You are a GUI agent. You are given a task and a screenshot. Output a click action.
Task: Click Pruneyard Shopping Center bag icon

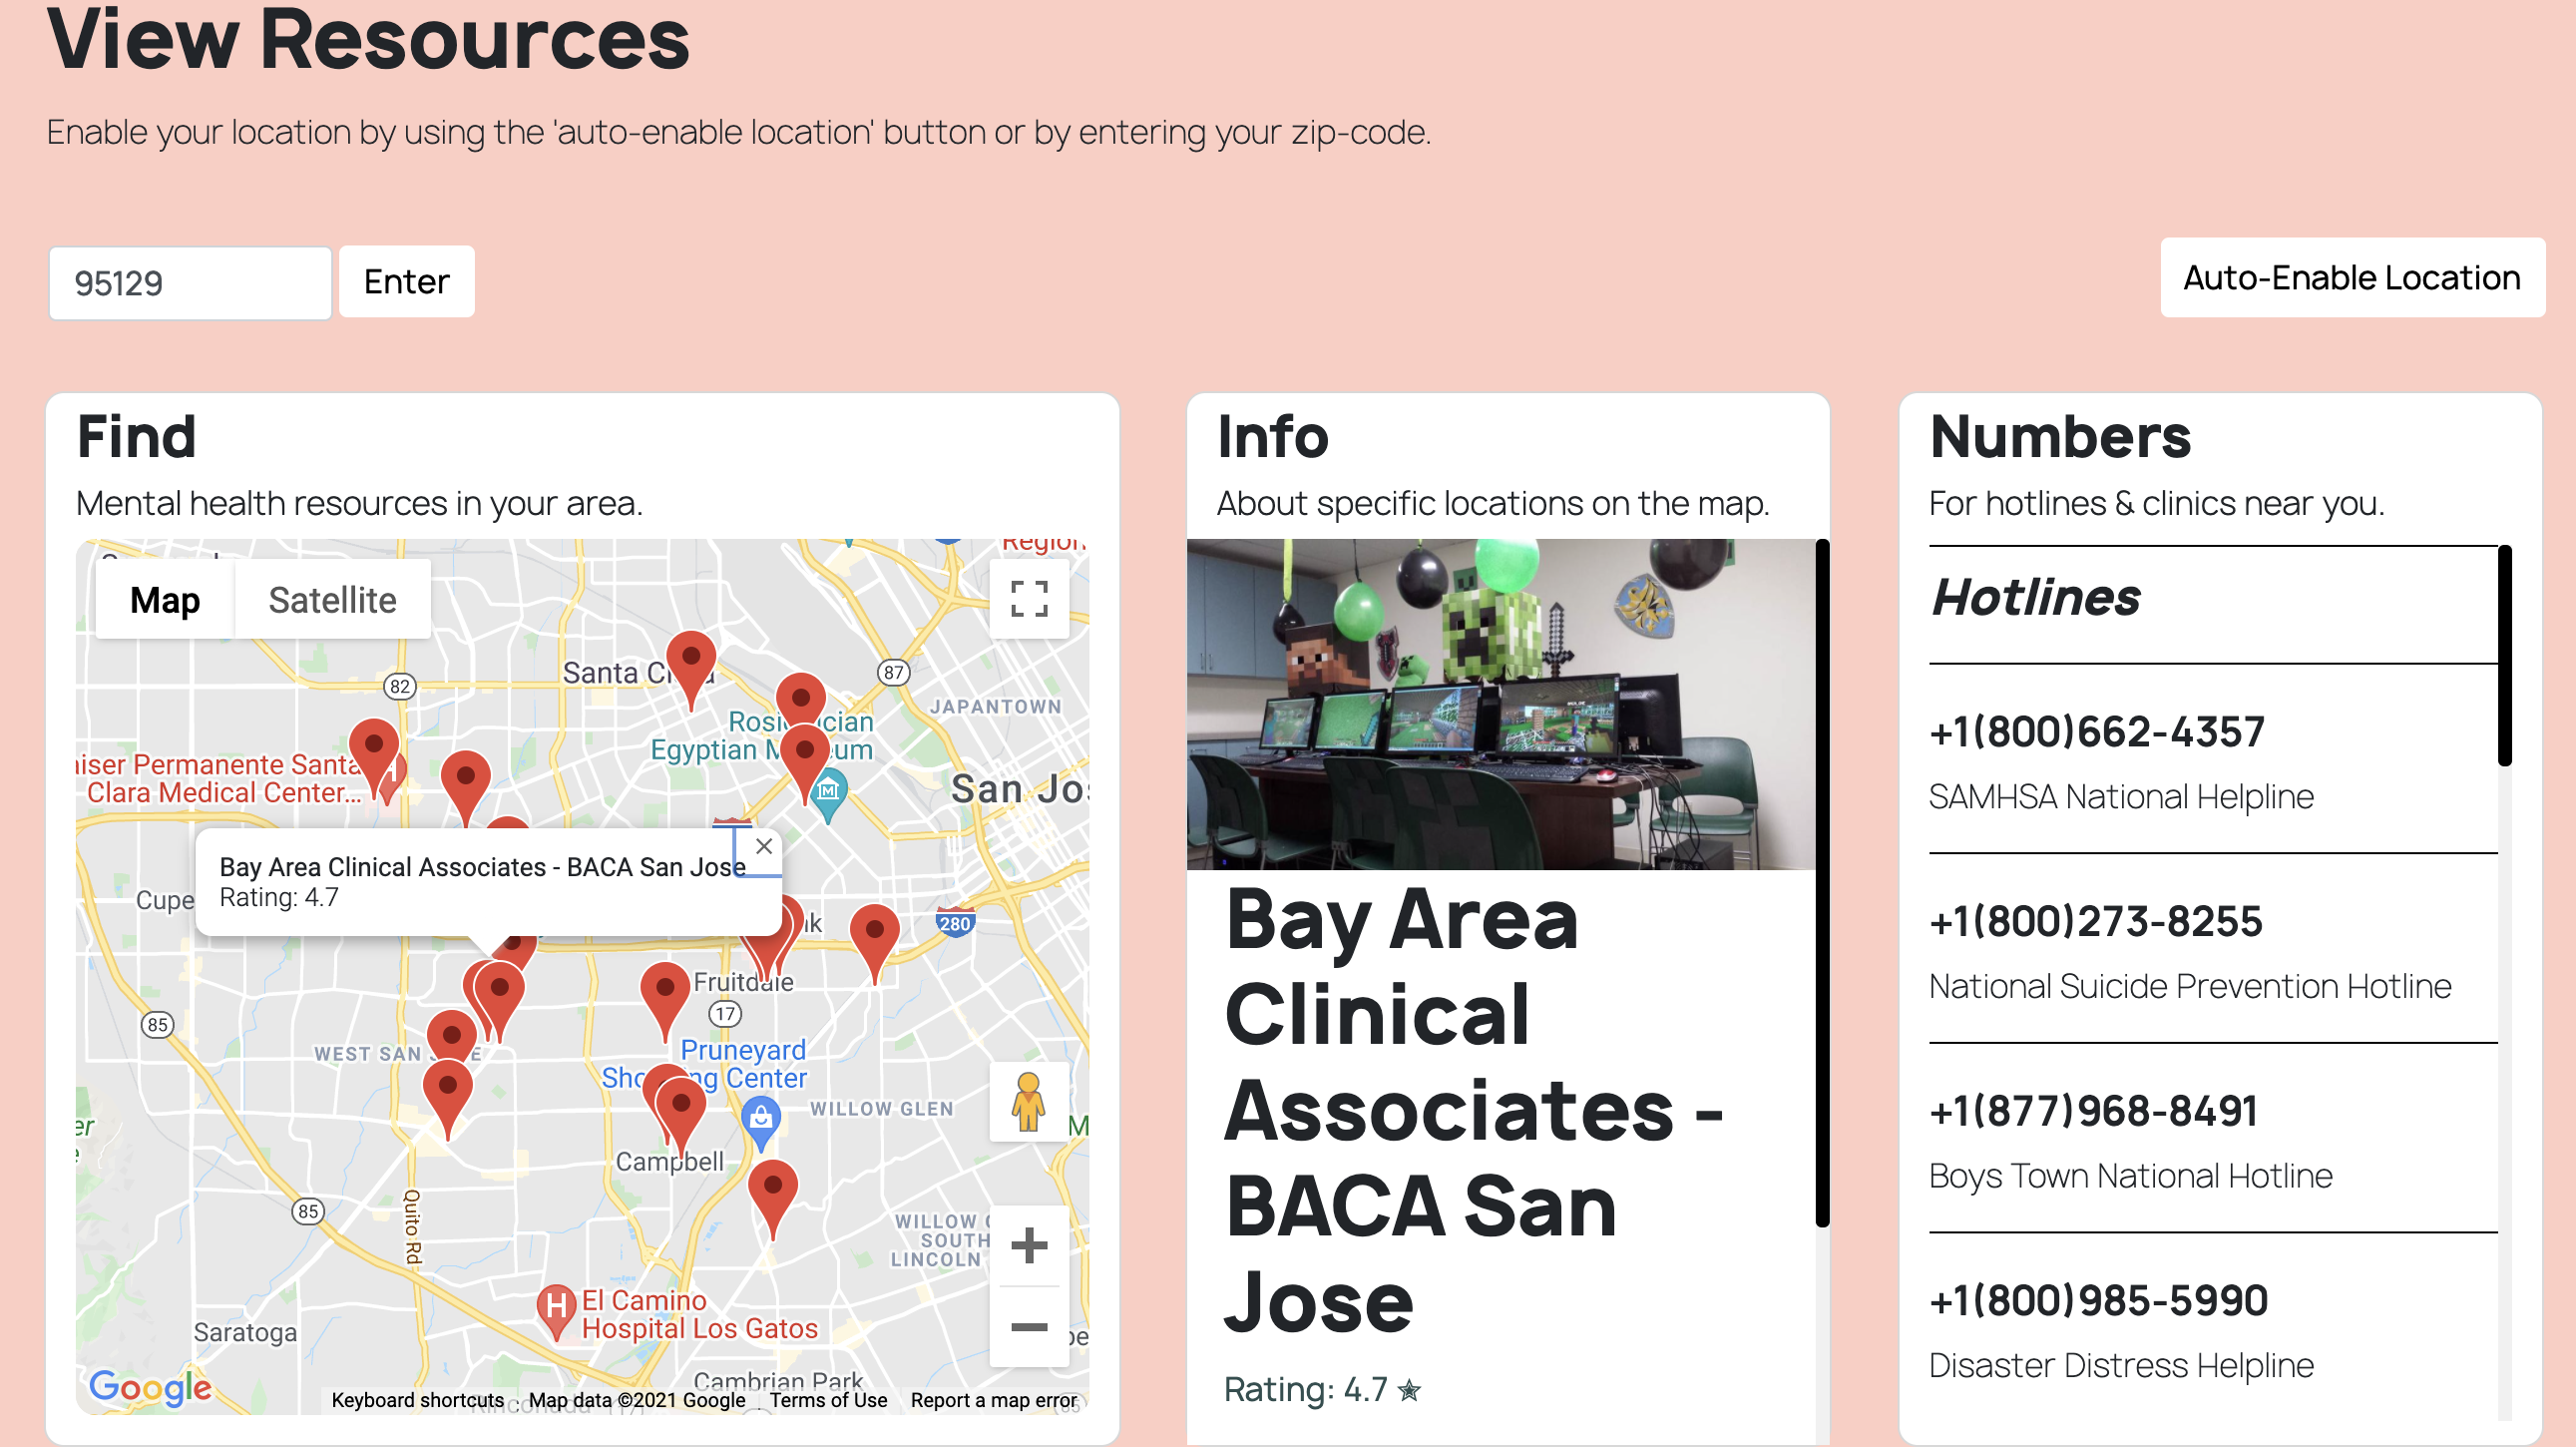[761, 1116]
